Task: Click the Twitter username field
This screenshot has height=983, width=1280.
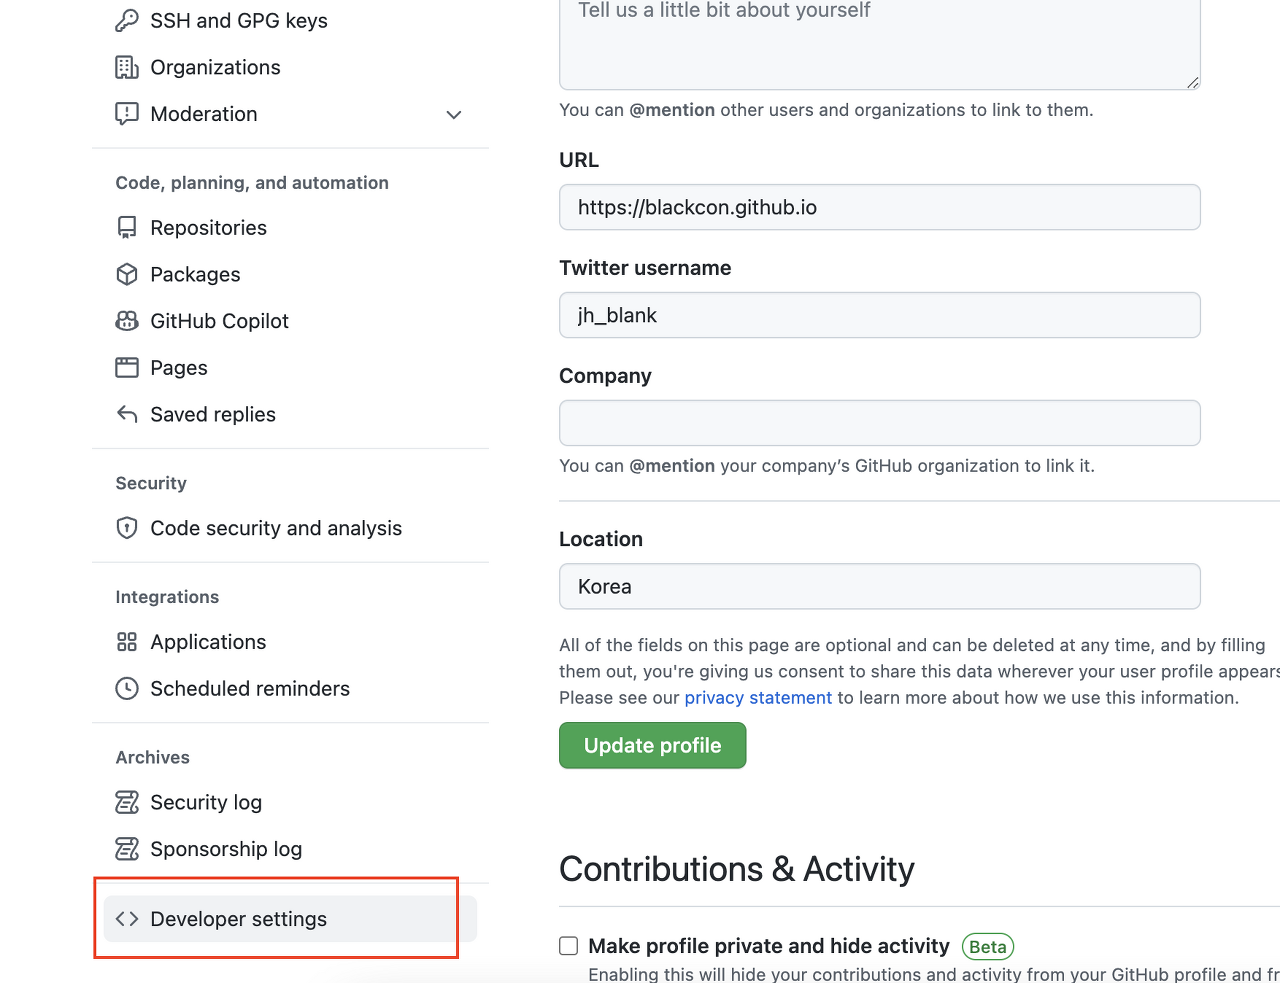Action: click(879, 315)
